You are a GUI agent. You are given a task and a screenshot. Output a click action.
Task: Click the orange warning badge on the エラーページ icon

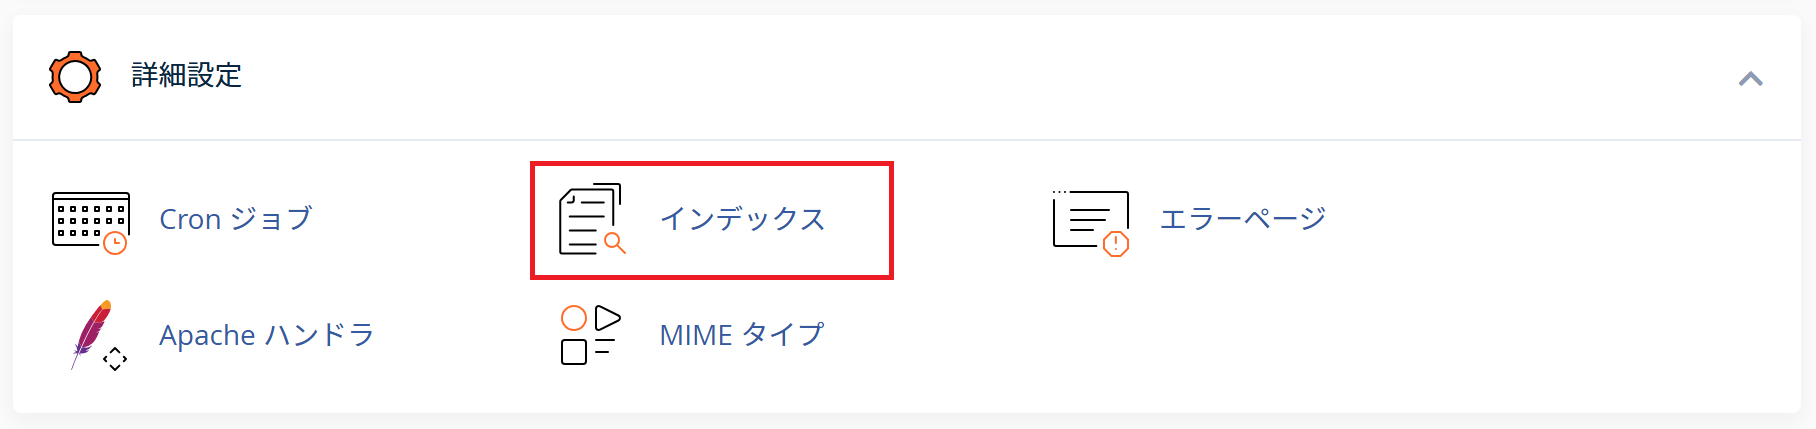tap(1116, 244)
